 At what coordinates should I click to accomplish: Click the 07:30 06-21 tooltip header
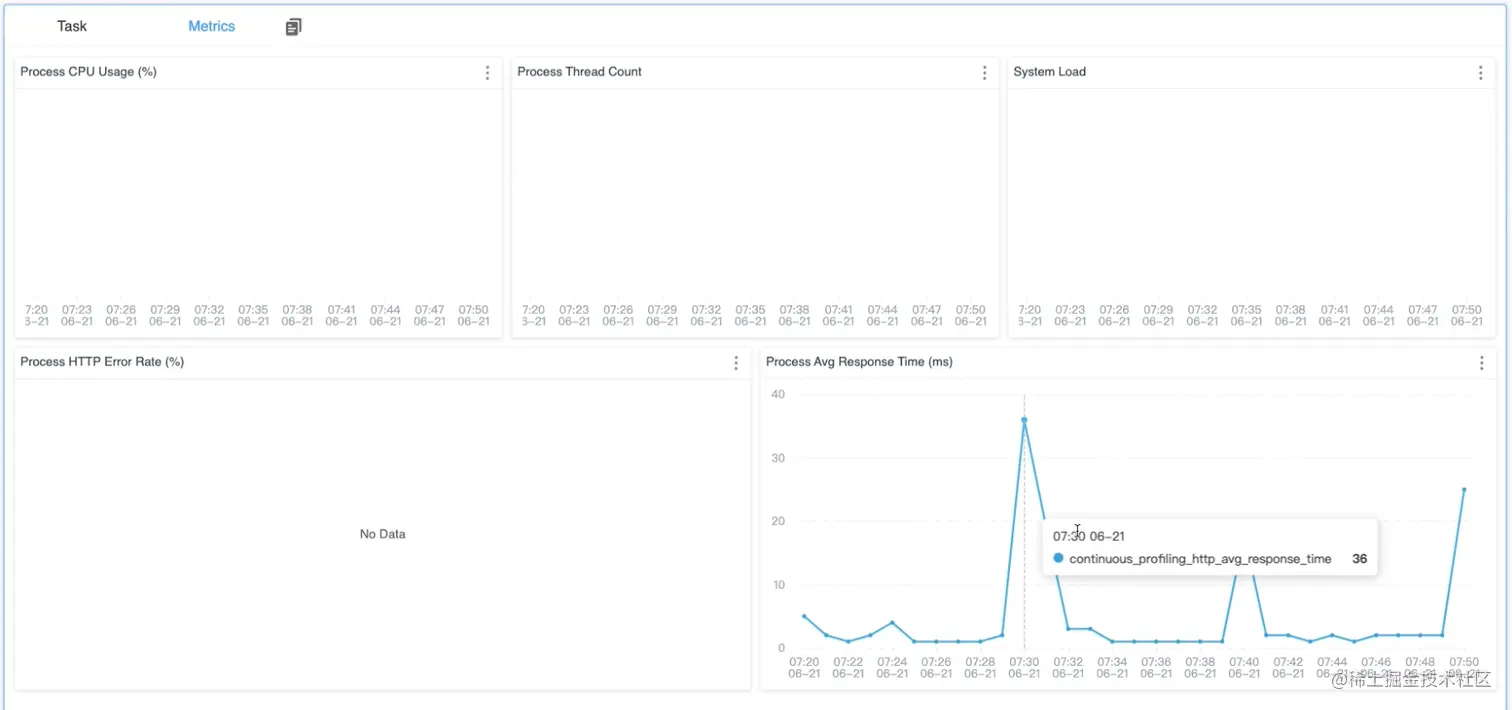1088,537
